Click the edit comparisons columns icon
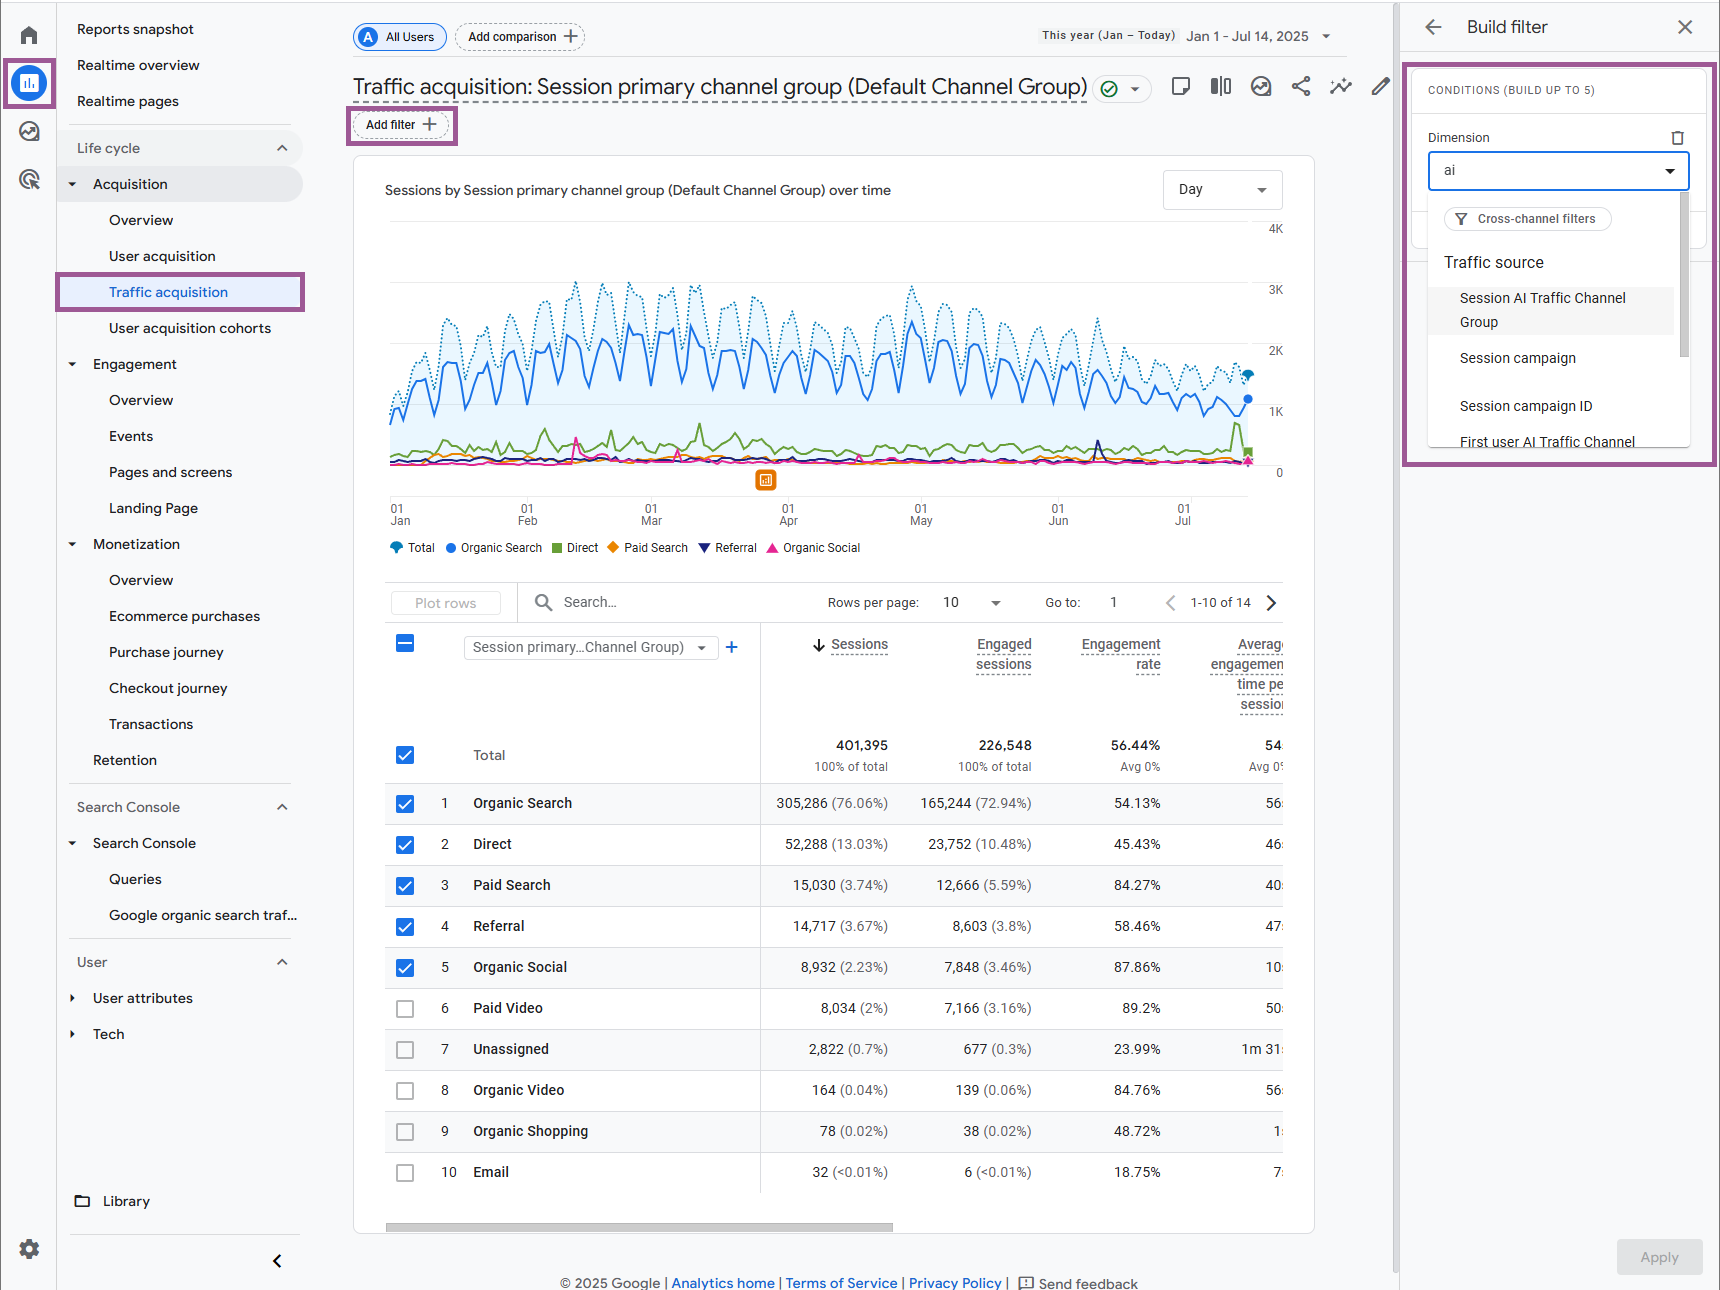The height and width of the screenshot is (1290, 1720). (1221, 86)
